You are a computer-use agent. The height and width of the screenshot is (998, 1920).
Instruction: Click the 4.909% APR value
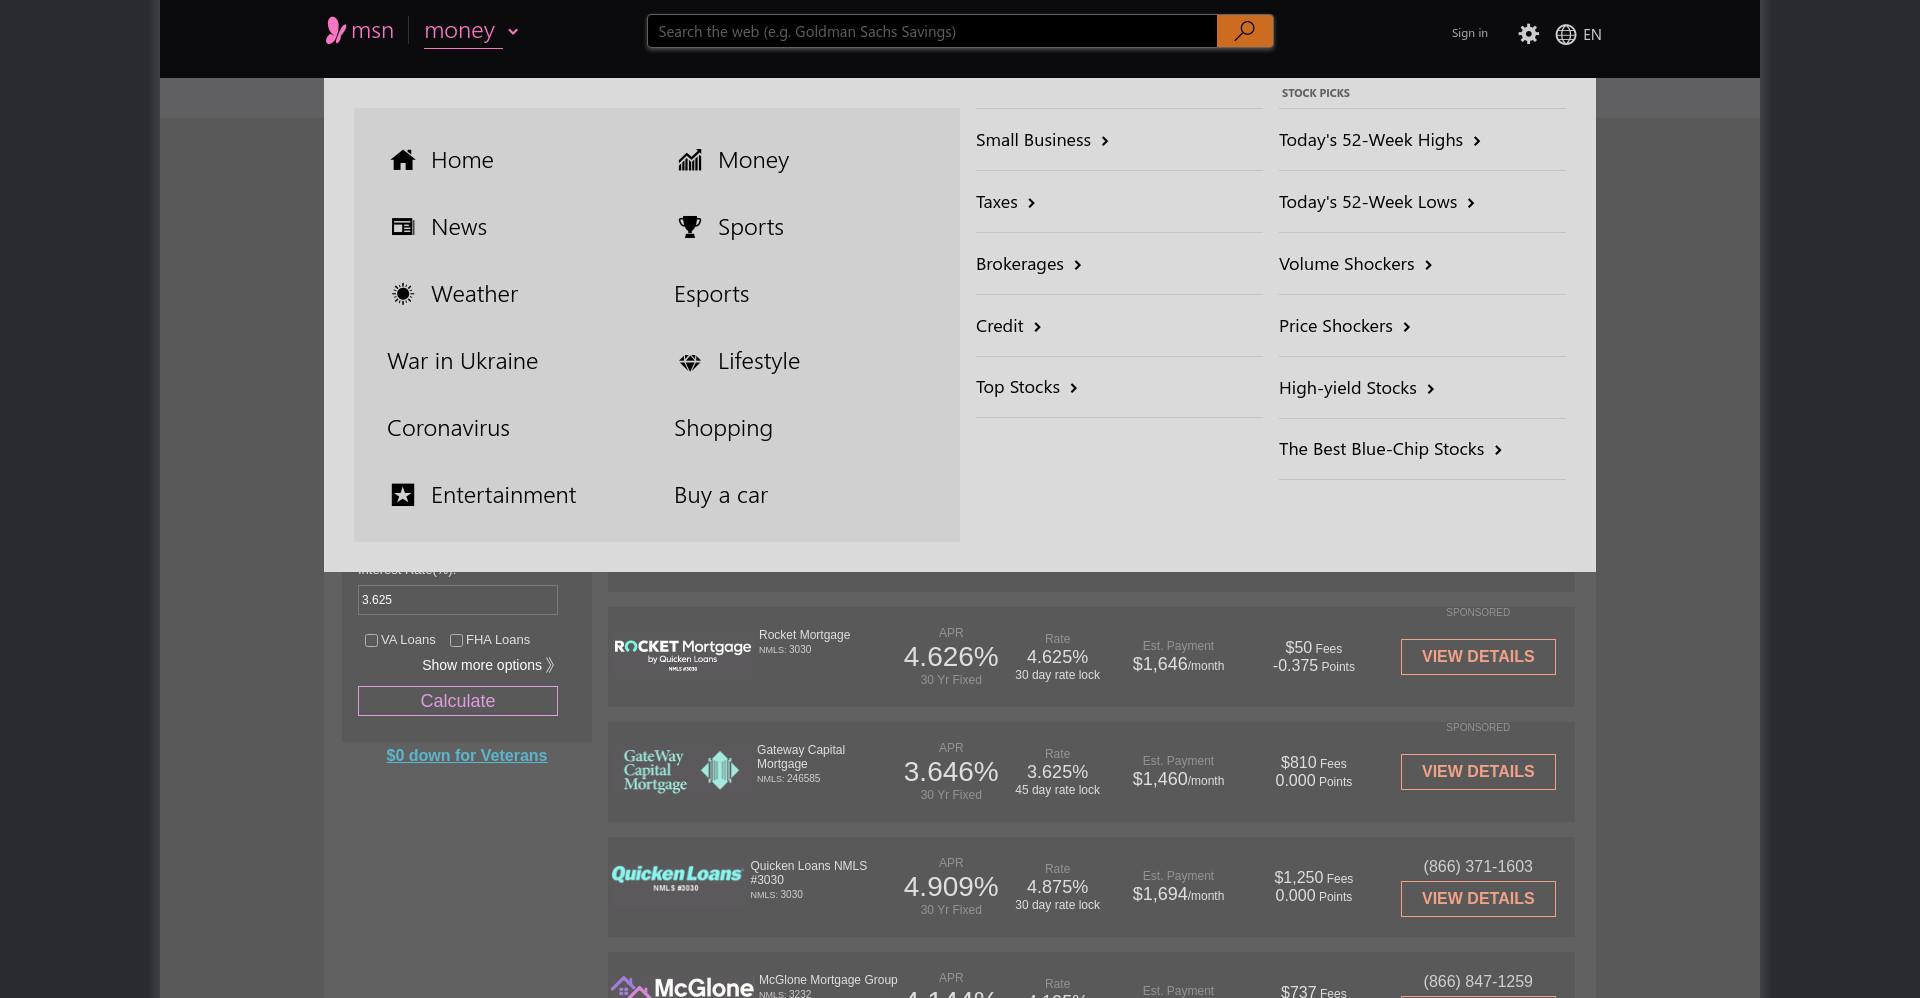tap(951, 887)
